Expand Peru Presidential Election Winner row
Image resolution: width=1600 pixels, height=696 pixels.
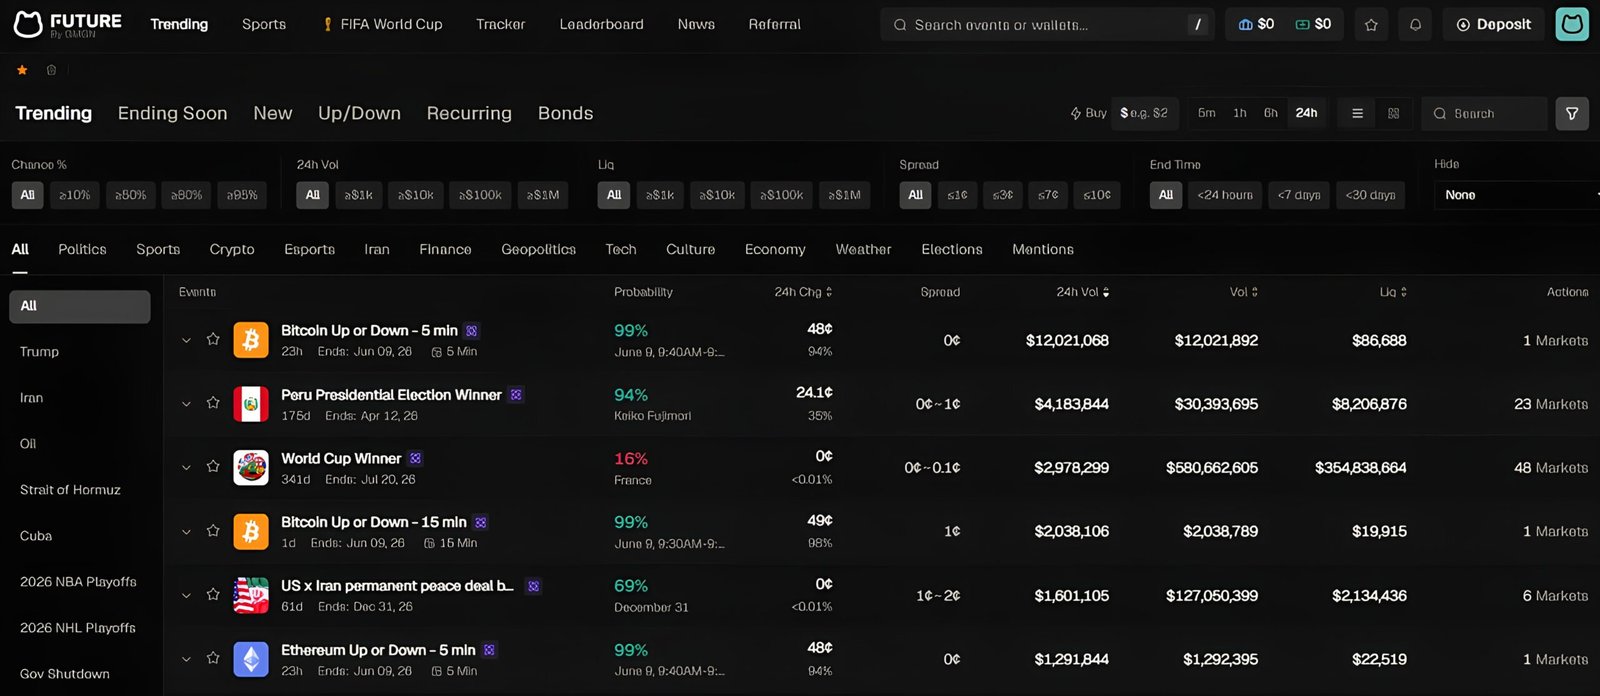[186, 404]
